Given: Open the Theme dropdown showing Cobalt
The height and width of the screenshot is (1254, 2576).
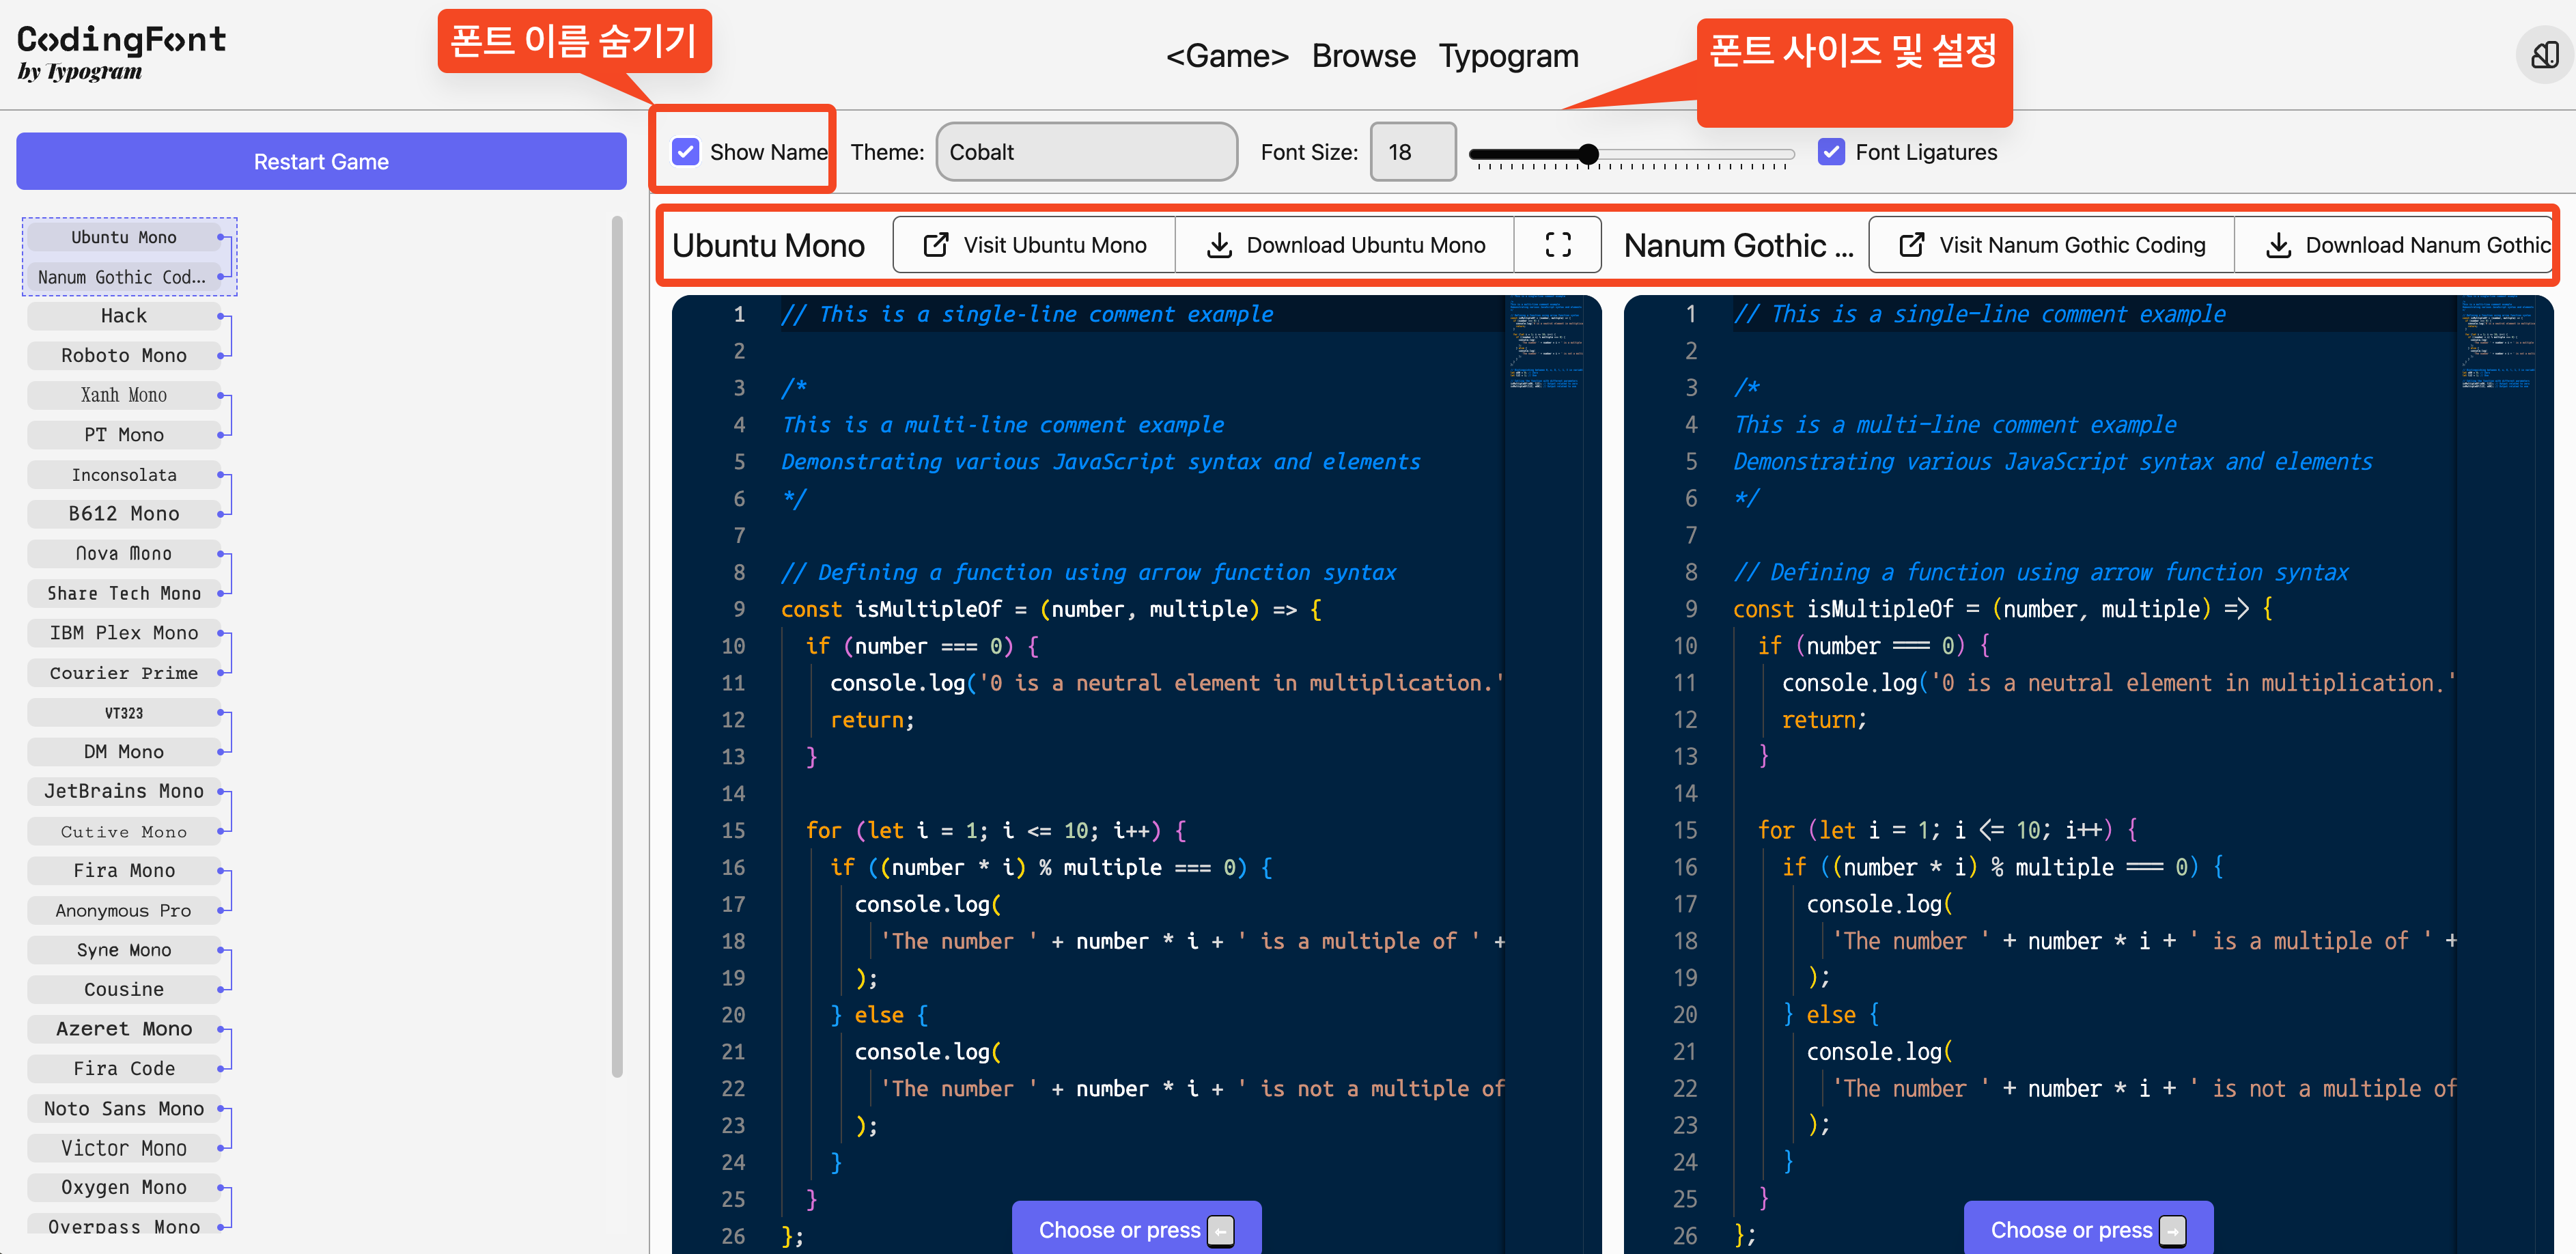Looking at the screenshot, I should pyautogui.click(x=1086, y=152).
